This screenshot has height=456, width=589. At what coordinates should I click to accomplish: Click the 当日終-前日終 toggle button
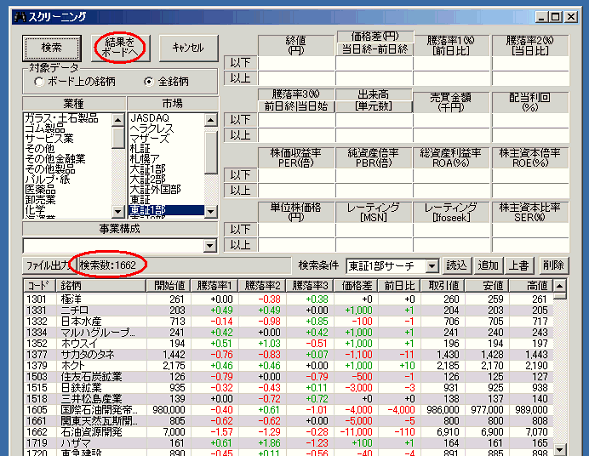click(x=375, y=49)
